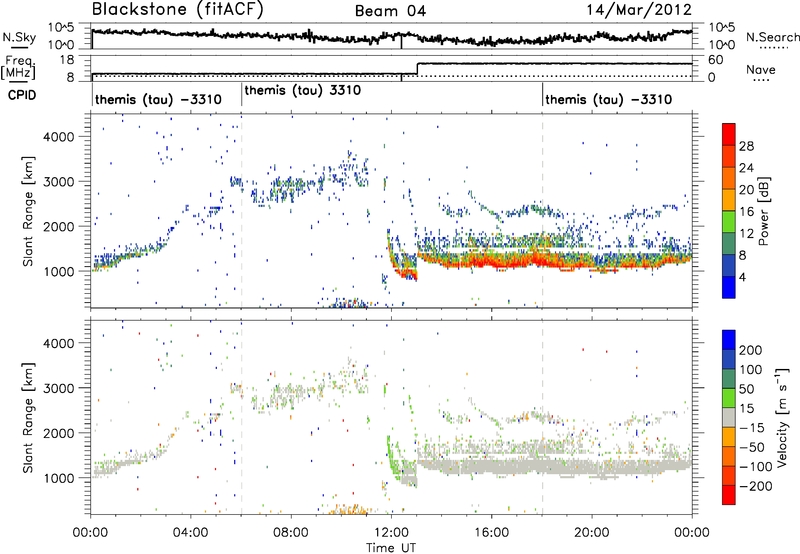Click the frequency step-up in the Freq plot
Image resolution: width=800 pixels, height=554 pixels.
[417, 69]
